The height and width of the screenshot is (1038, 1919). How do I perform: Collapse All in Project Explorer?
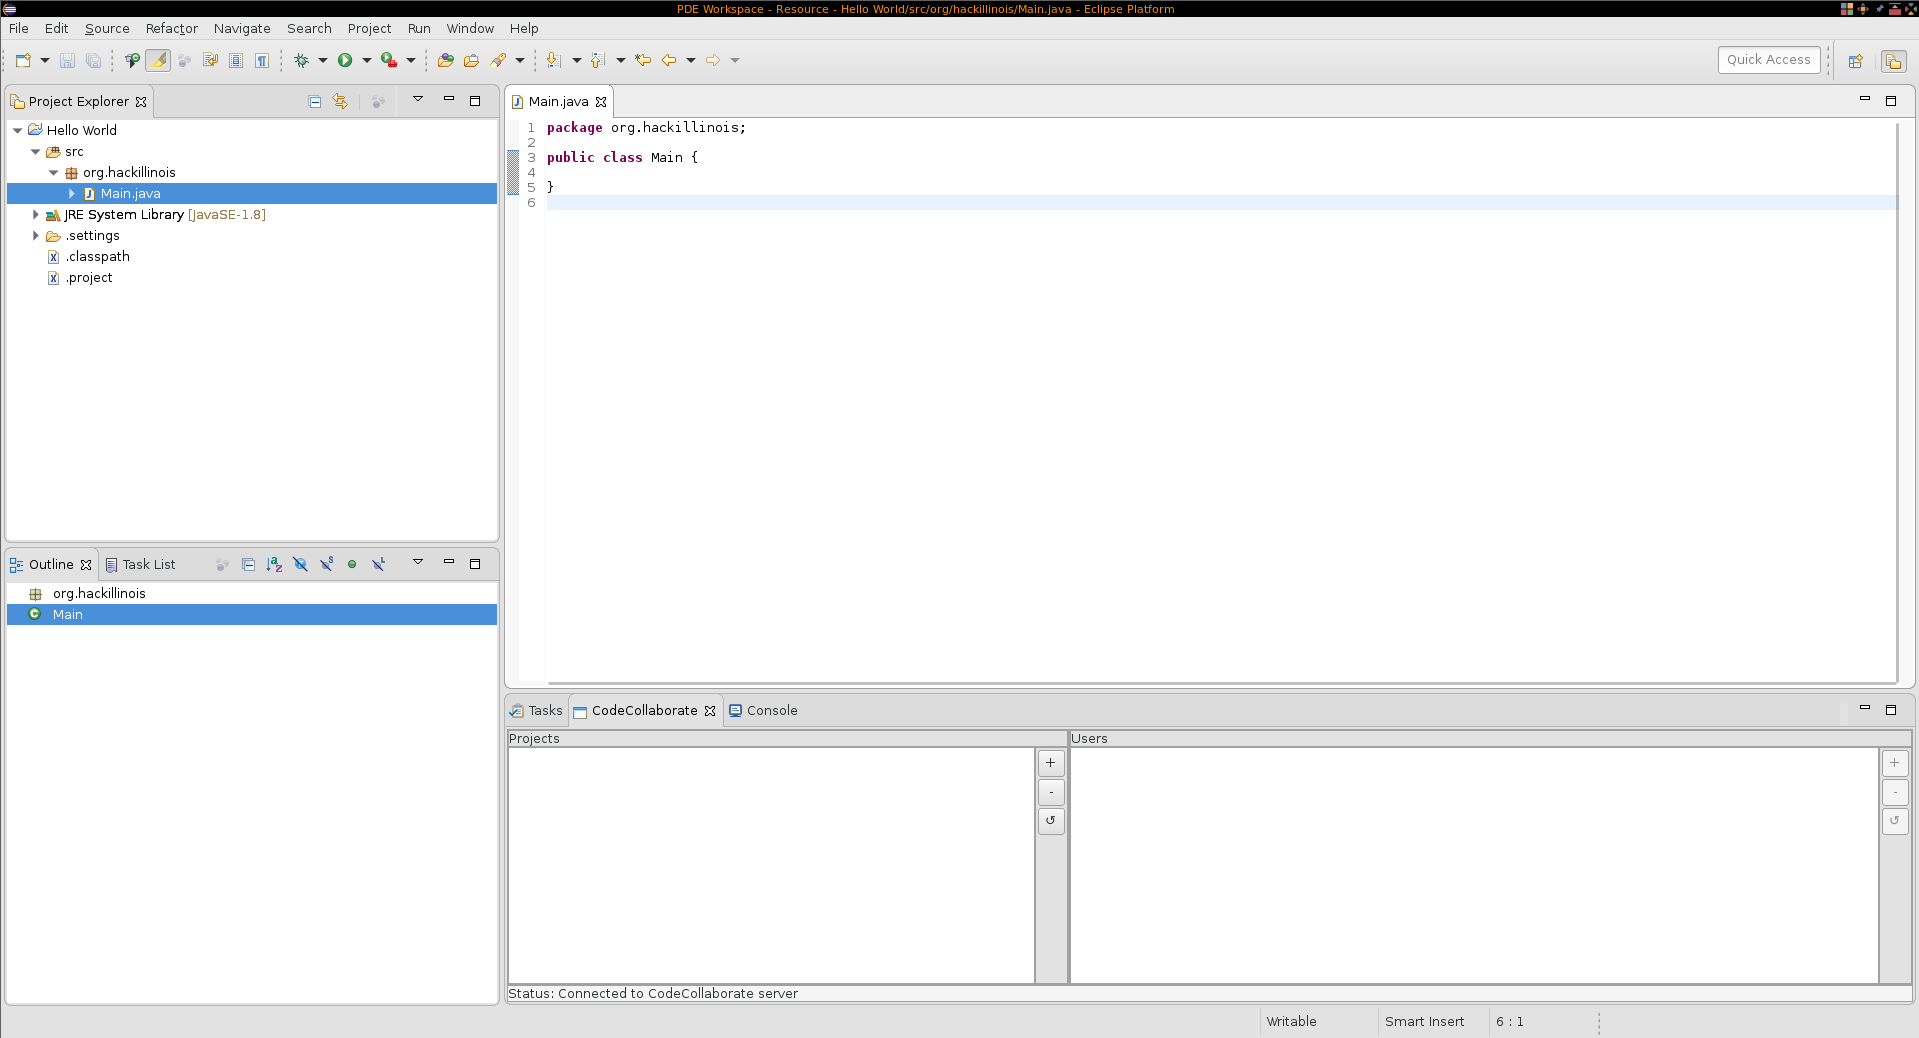click(x=315, y=101)
